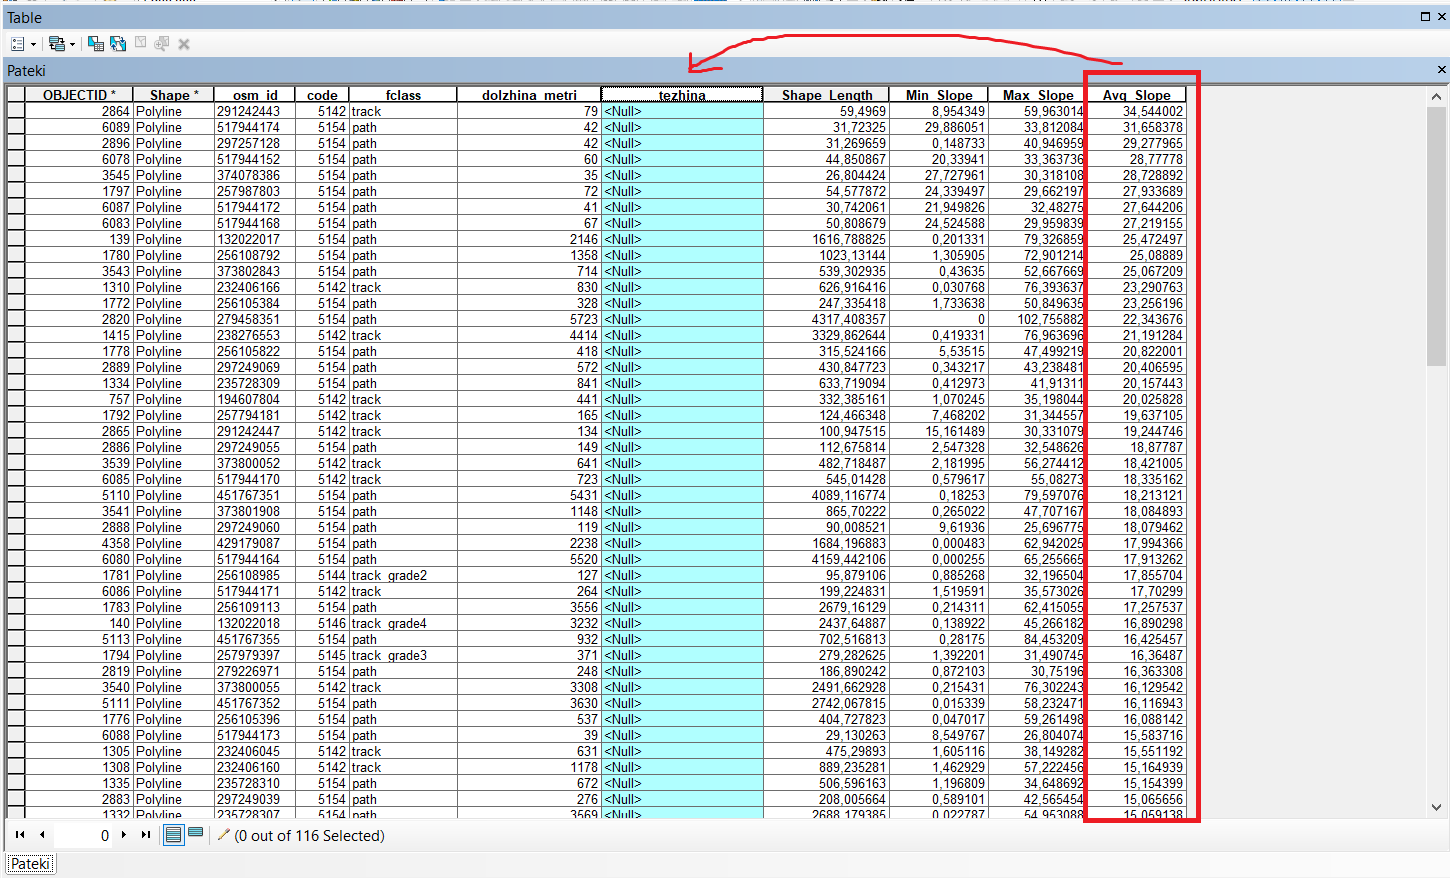Select the Shape column header
1450x878 pixels.
point(174,95)
